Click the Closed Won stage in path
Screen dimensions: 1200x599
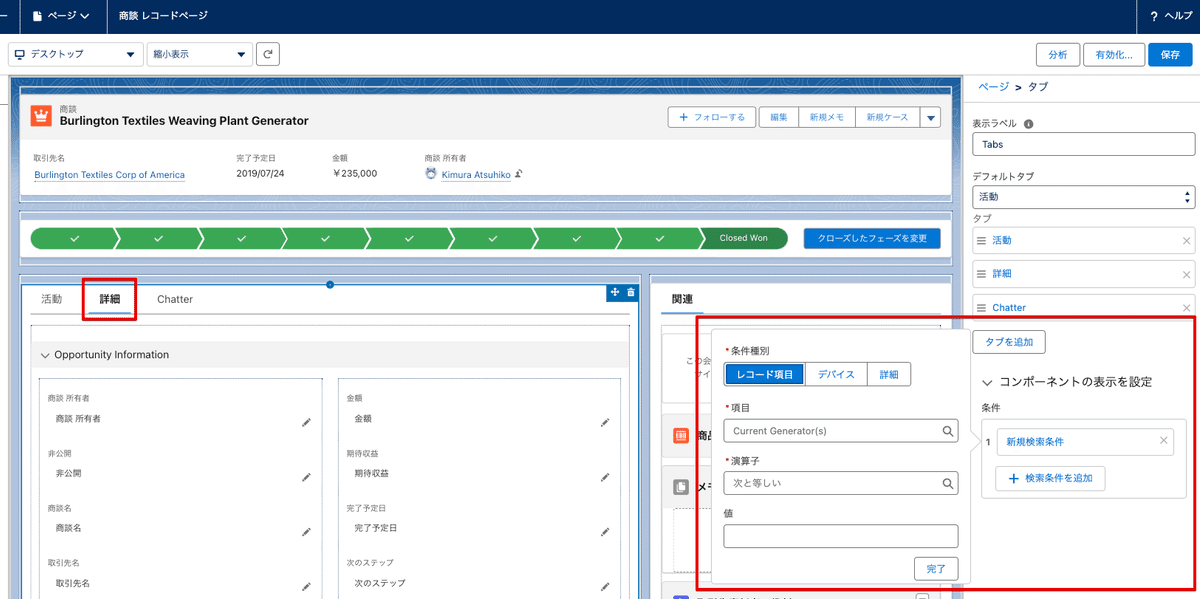[x=743, y=238]
